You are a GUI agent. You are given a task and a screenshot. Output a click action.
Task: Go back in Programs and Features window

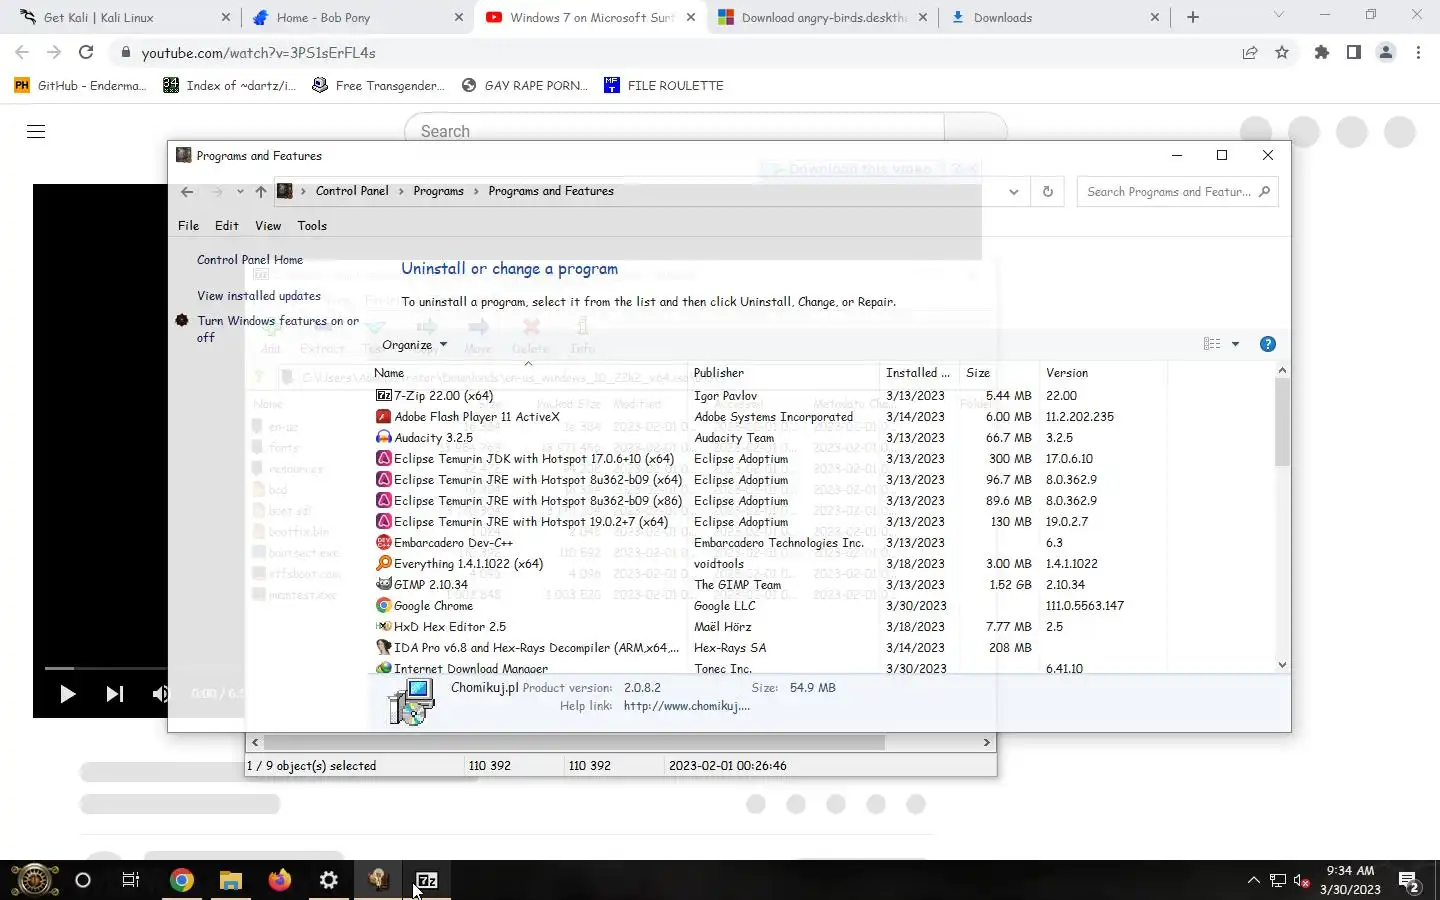[x=187, y=192]
